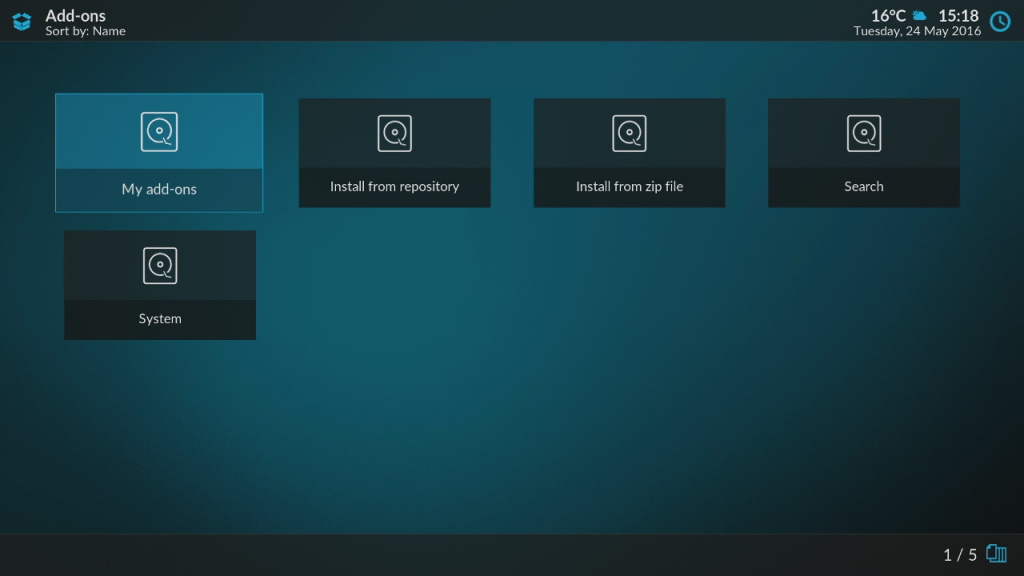Click the cloud weather icon
The height and width of the screenshot is (576, 1024).
tap(919, 15)
